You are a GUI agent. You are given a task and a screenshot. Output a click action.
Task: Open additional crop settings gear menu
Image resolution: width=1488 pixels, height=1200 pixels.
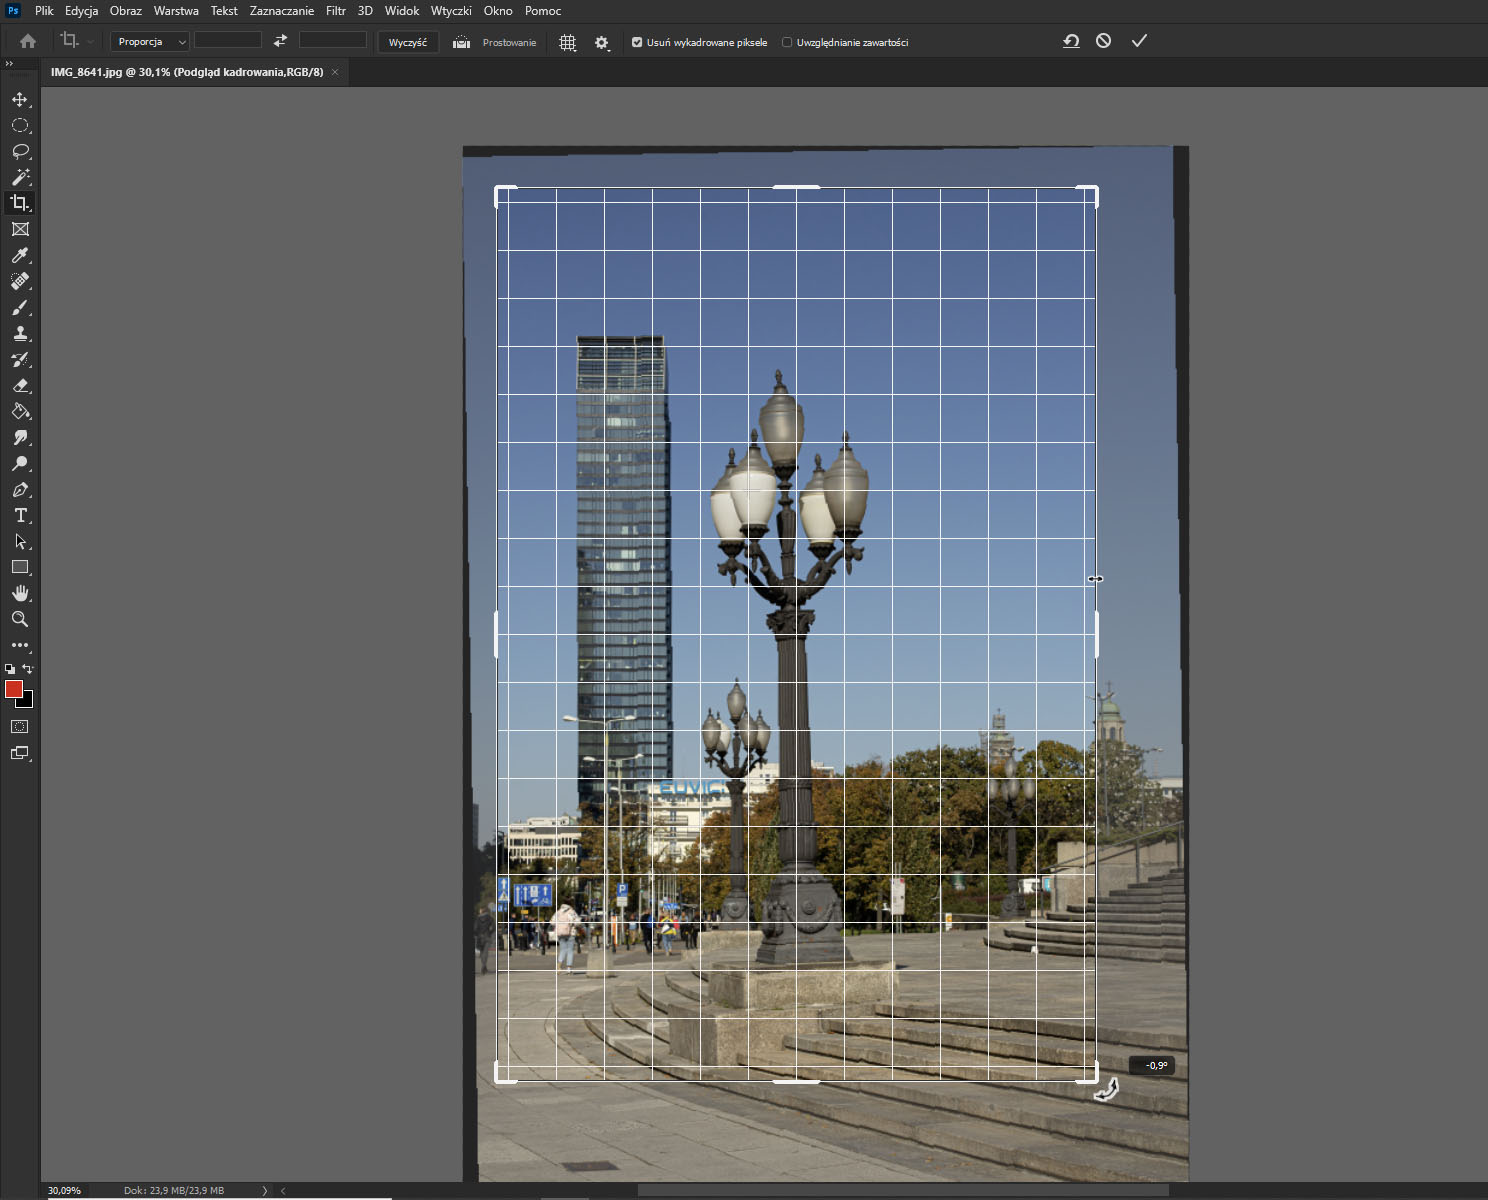tap(601, 42)
